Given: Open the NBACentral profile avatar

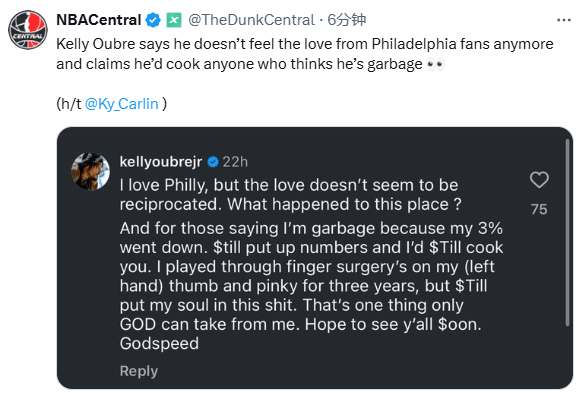Looking at the screenshot, I should coord(28,30).
